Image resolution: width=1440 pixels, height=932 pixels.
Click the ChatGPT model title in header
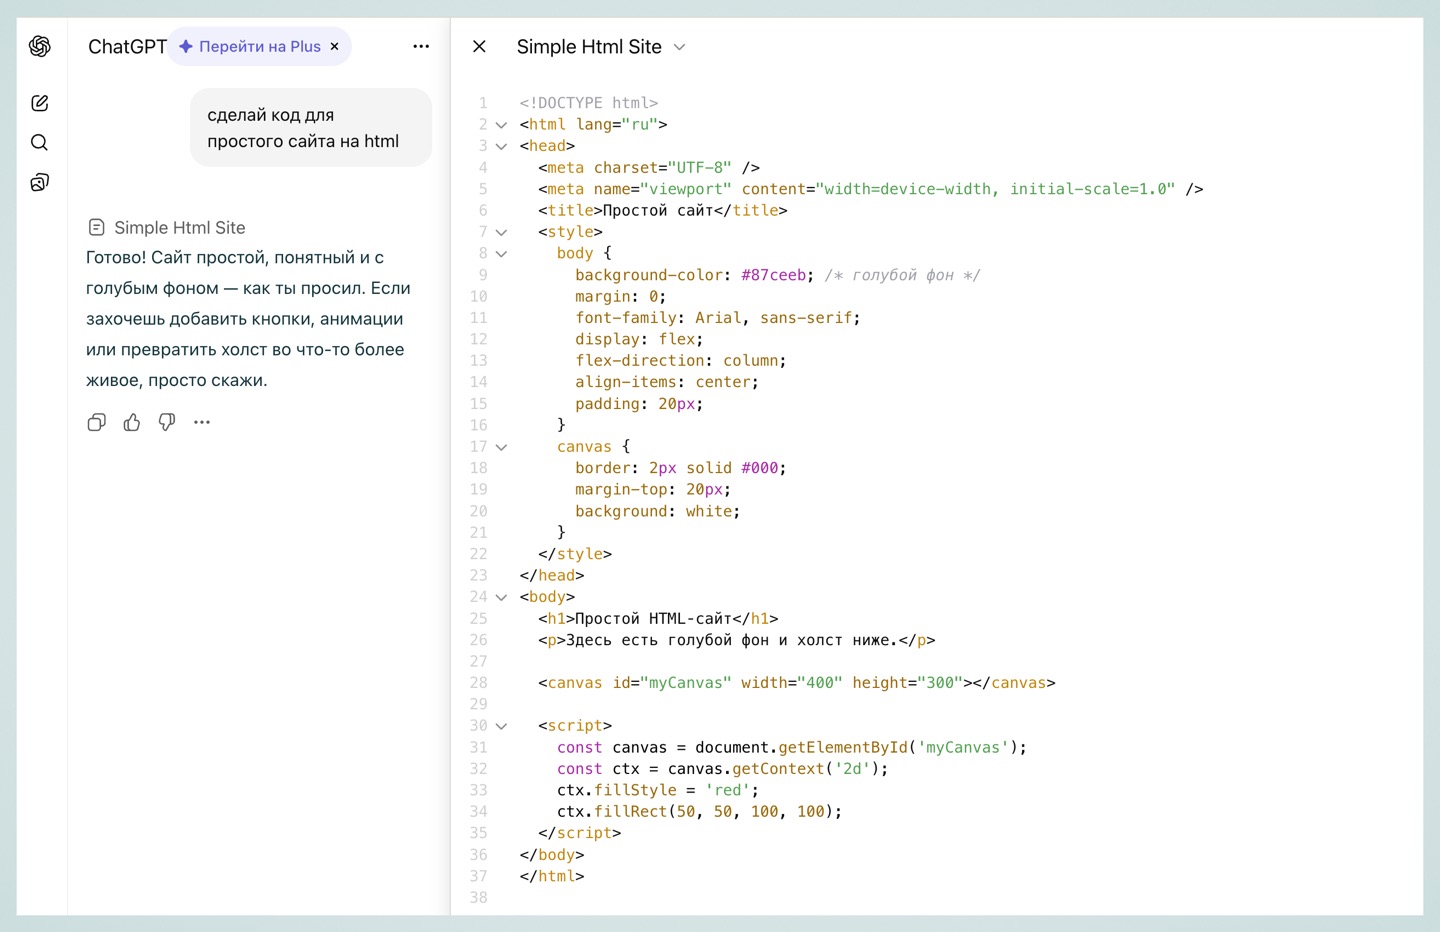tap(127, 46)
